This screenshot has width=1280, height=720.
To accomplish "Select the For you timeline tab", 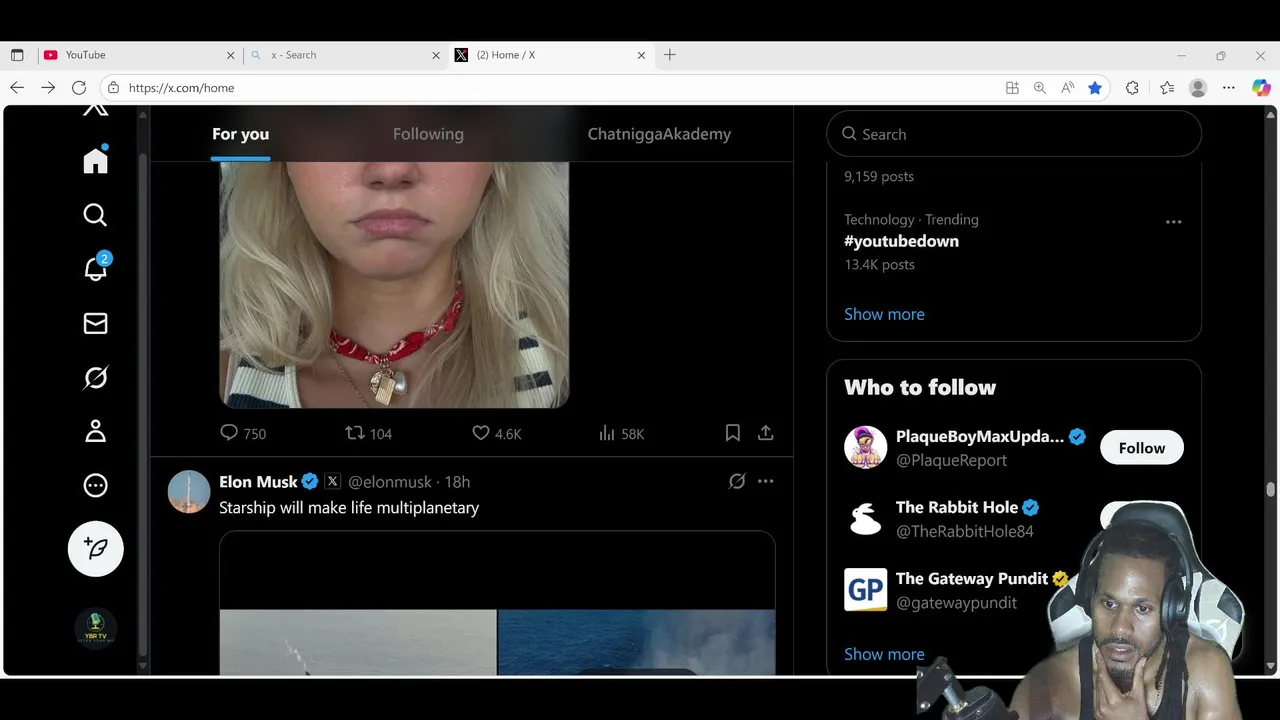I will point(240,134).
